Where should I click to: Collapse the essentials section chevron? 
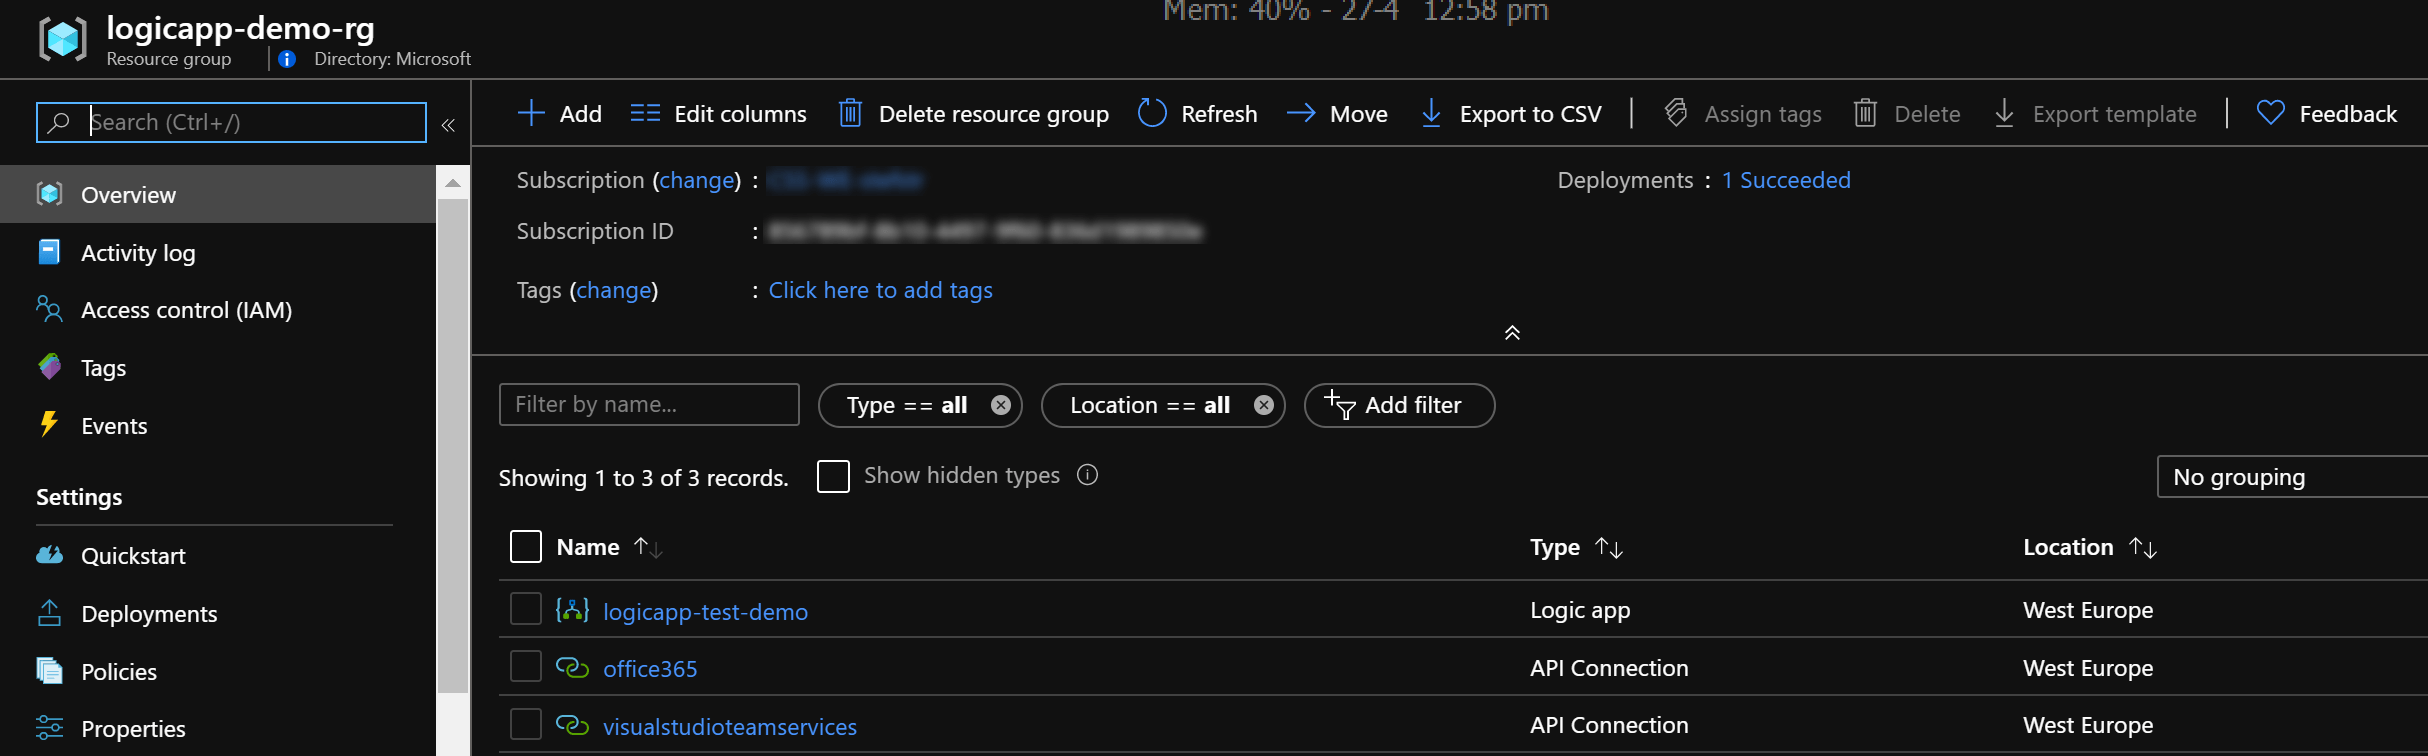[1512, 333]
